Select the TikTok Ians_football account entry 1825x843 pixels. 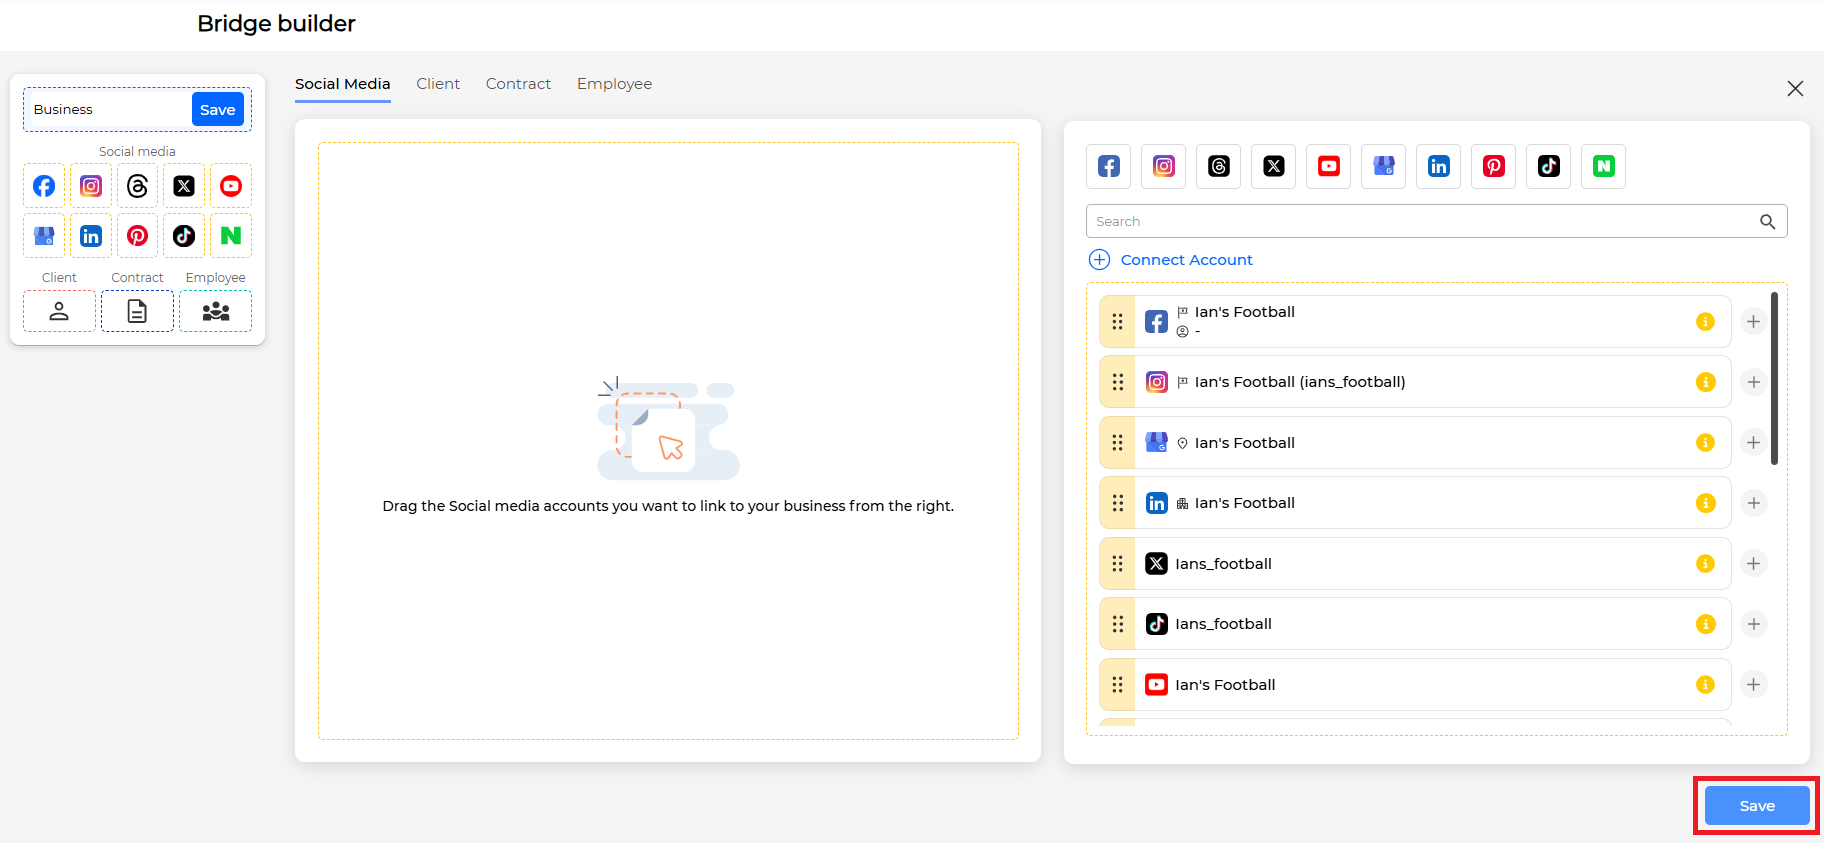pos(1415,624)
